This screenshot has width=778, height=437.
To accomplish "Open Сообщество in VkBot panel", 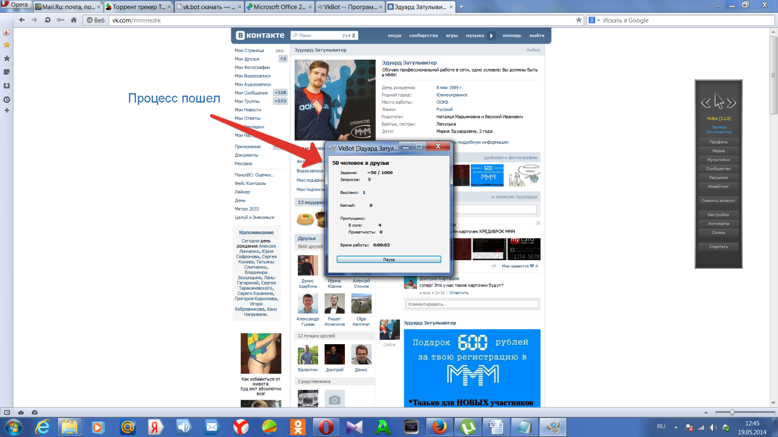I will tap(718, 169).
